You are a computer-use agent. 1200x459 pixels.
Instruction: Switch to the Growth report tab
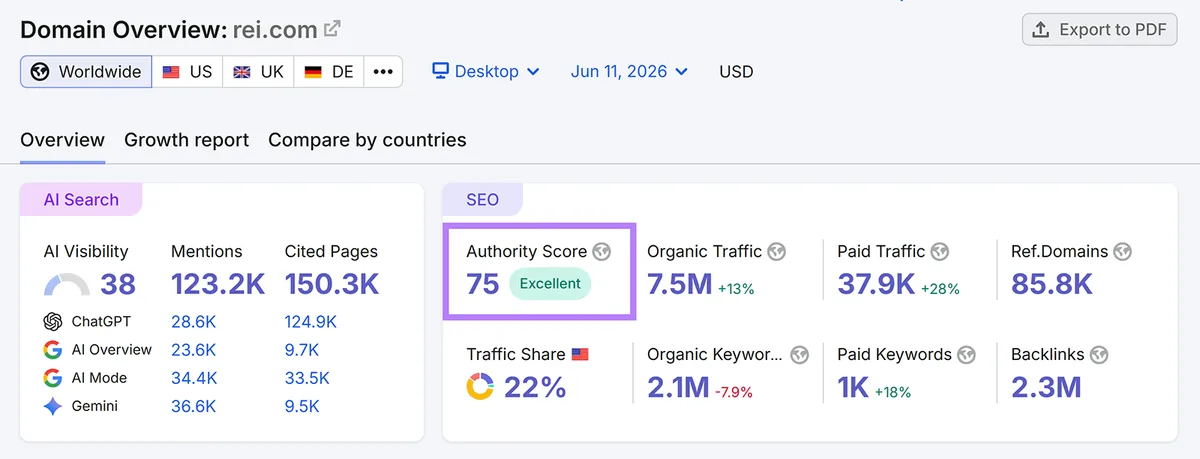click(186, 140)
